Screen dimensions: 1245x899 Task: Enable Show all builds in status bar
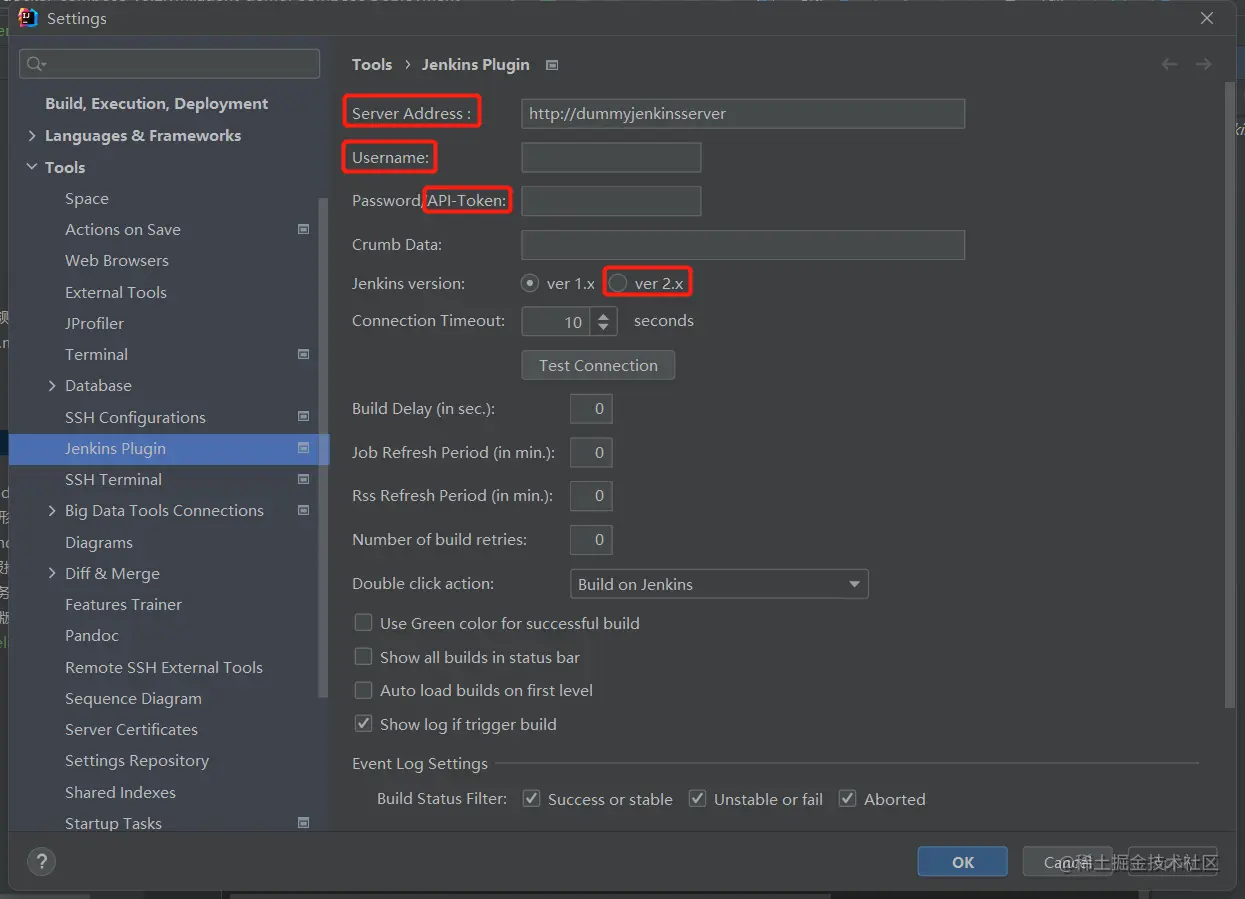click(x=364, y=657)
